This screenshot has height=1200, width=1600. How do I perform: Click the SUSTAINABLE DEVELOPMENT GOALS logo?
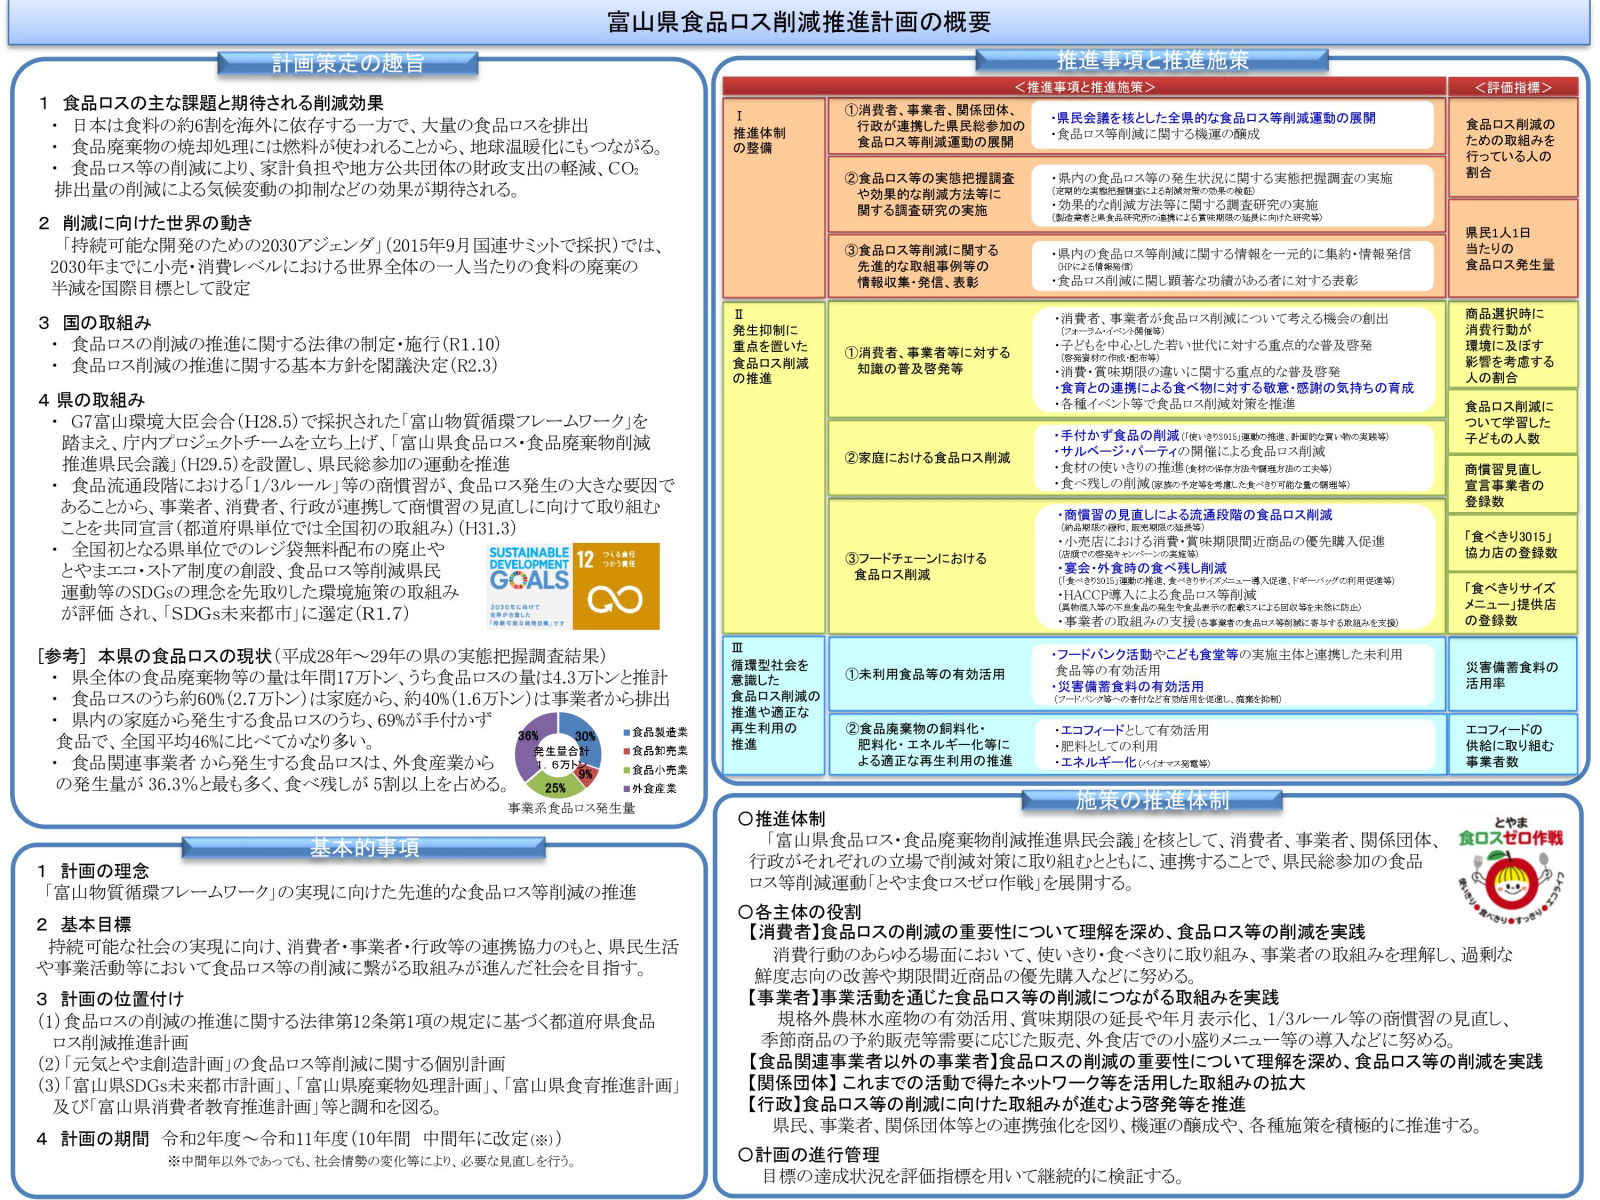[528, 586]
